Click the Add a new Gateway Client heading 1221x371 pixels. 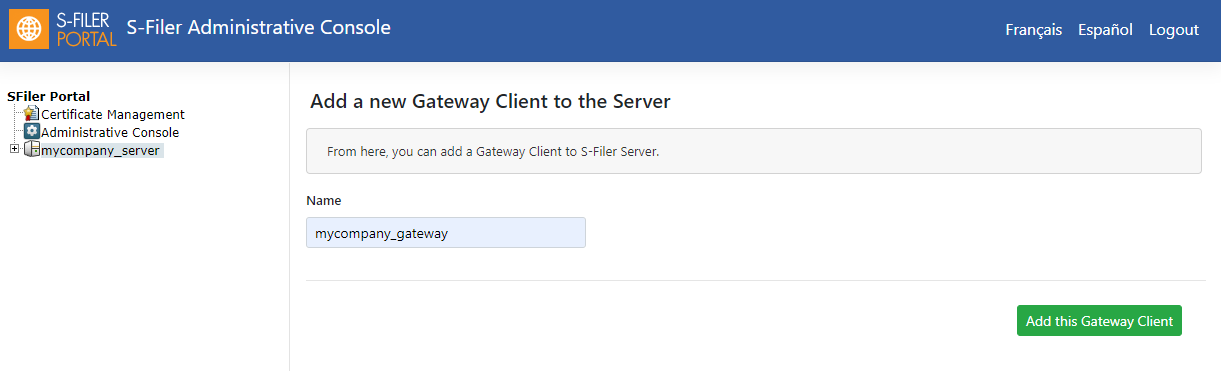490,101
